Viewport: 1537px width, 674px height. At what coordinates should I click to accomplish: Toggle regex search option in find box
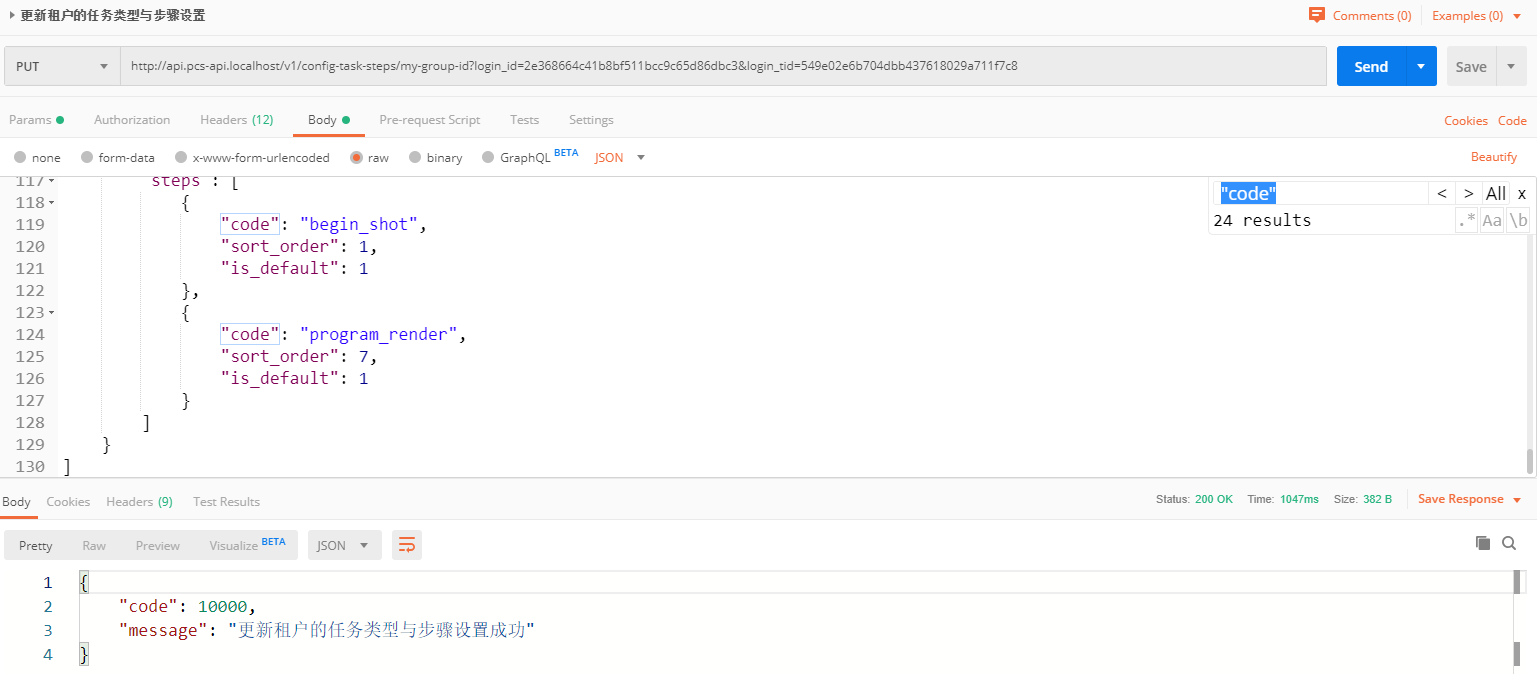pos(1466,221)
